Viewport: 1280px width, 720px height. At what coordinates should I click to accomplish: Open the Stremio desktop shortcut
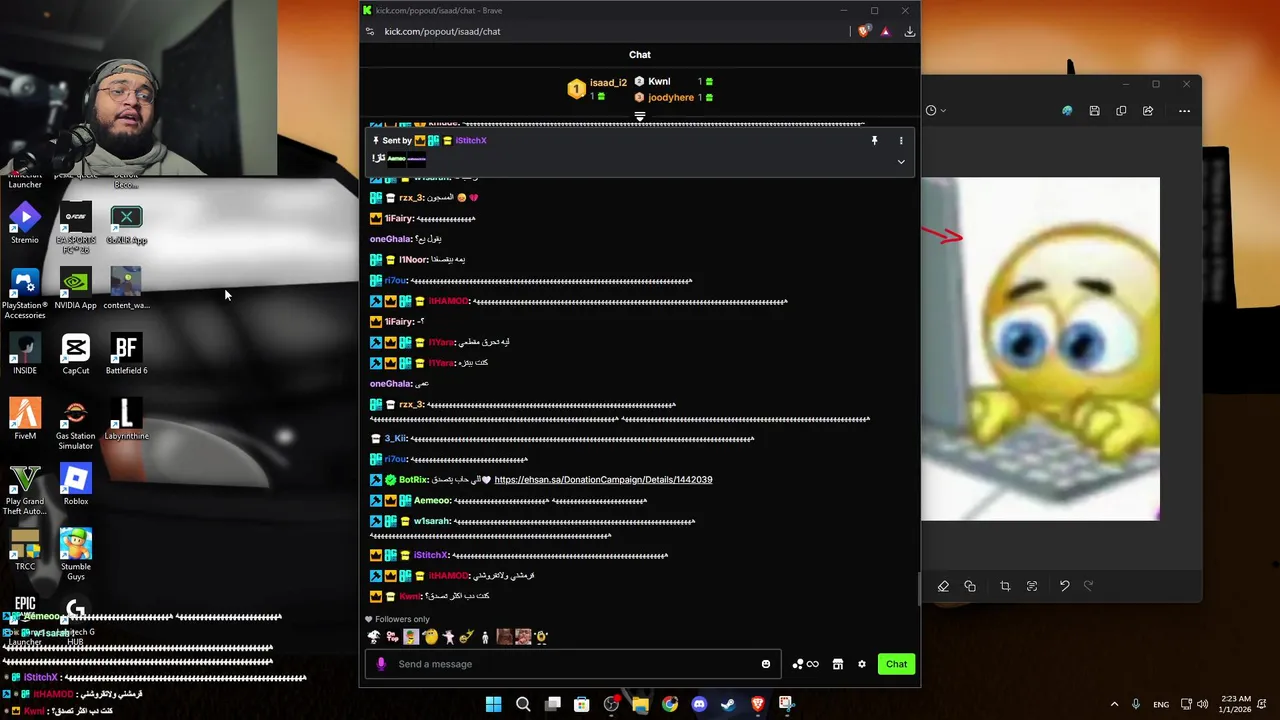(x=25, y=224)
